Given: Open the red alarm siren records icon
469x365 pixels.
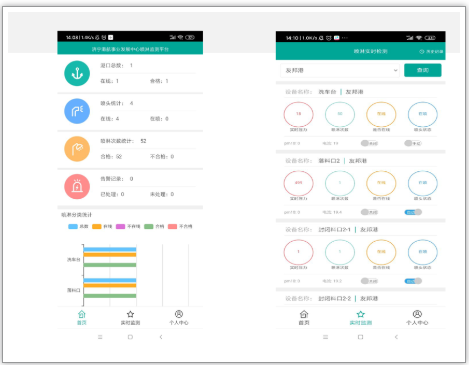Looking at the screenshot, I should point(77,186).
